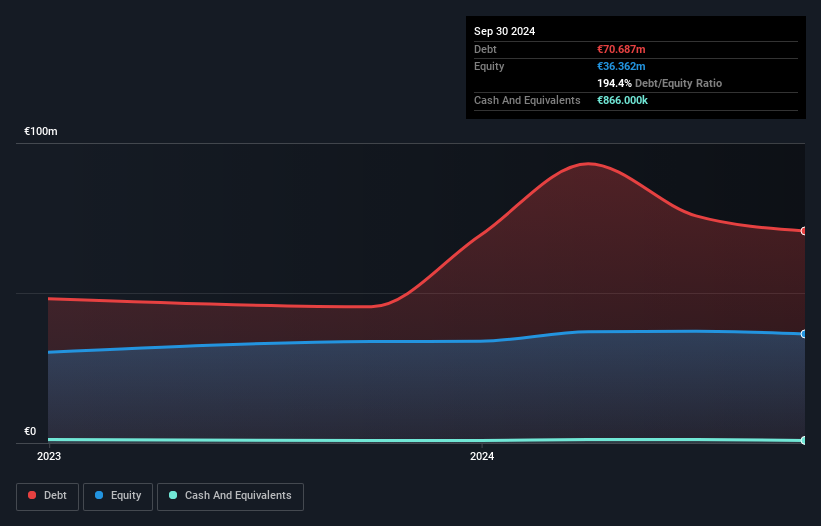The width and height of the screenshot is (821, 526).
Task: Click Cash And Equivalents label in tooltip
Action: point(527,100)
